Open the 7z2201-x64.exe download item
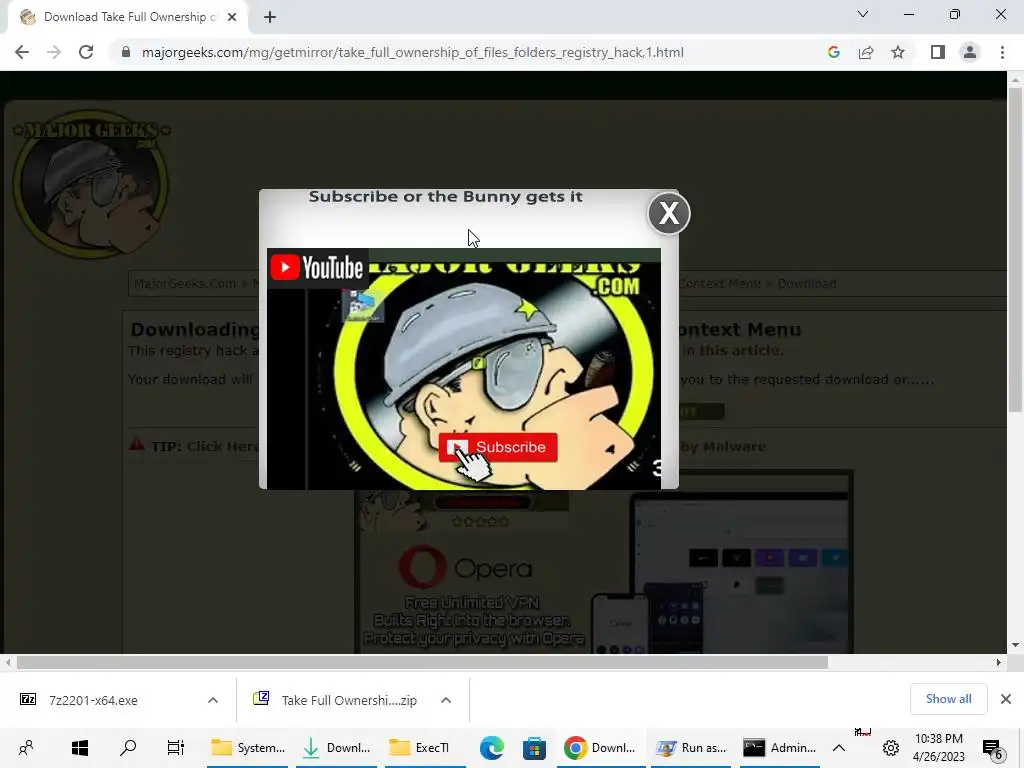The height and width of the screenshot is (768, 1024). [x=93, y=700]
